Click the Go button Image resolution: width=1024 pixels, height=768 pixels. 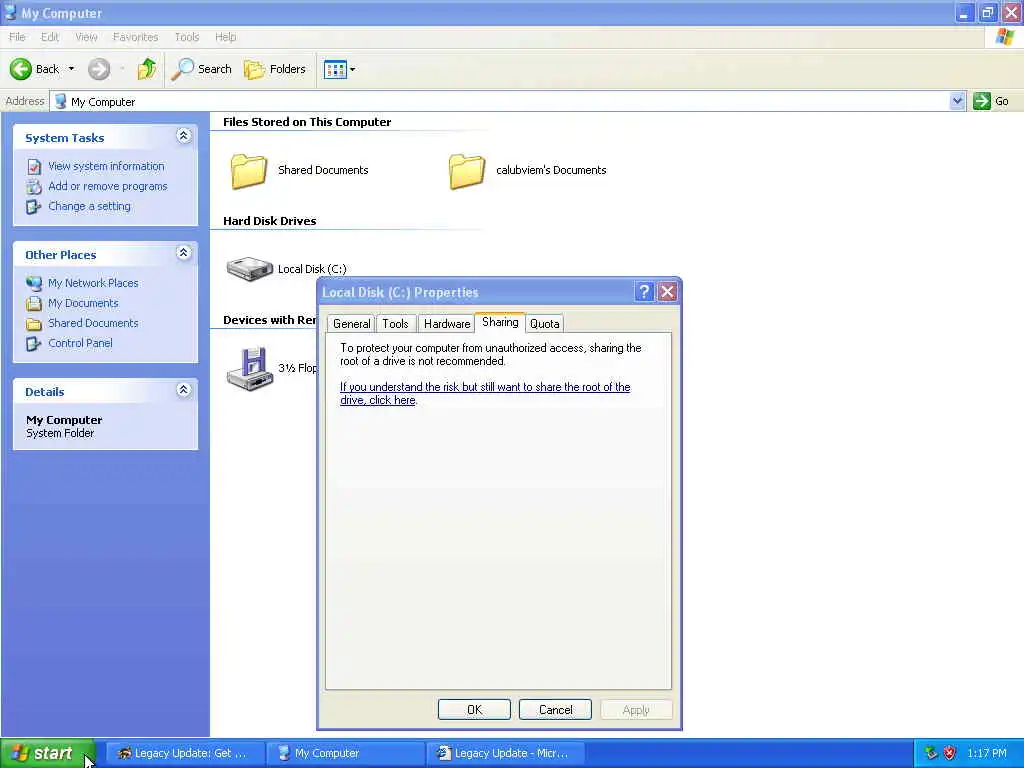[x=991, y=101]
